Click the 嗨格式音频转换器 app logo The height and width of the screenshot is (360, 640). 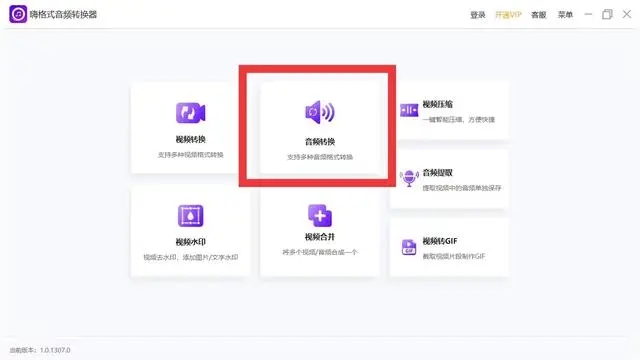(x=18, y=14)
